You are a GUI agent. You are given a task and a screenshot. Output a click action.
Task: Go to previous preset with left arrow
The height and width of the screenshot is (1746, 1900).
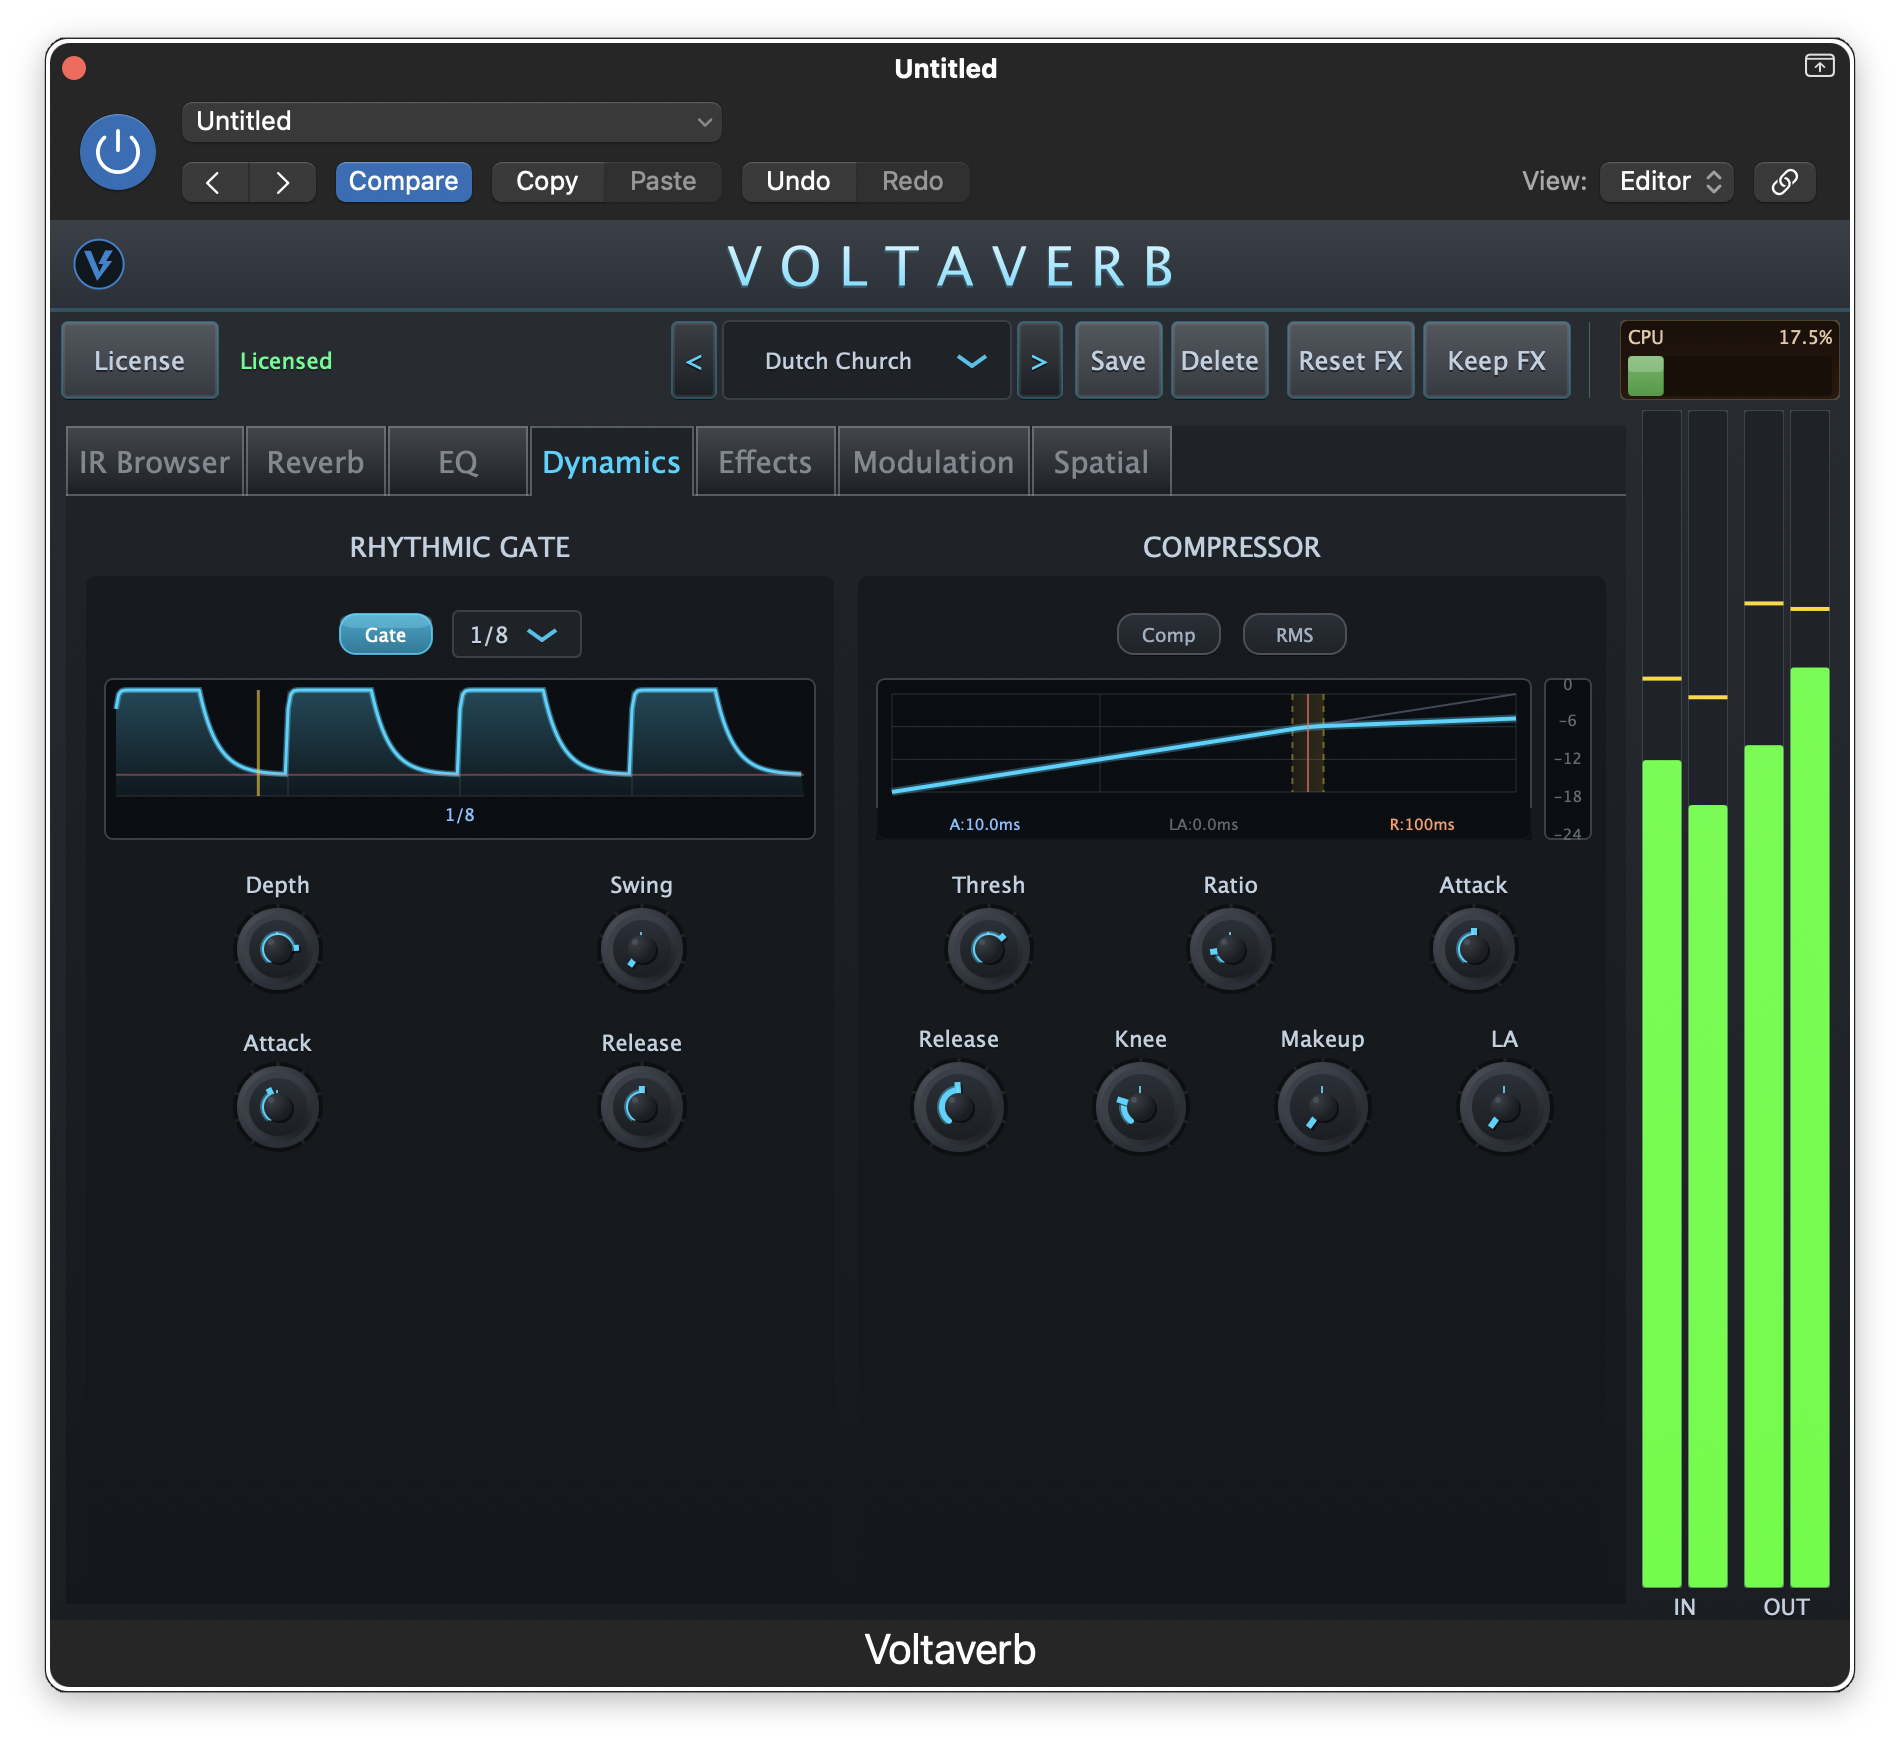(x=214, y=182)
